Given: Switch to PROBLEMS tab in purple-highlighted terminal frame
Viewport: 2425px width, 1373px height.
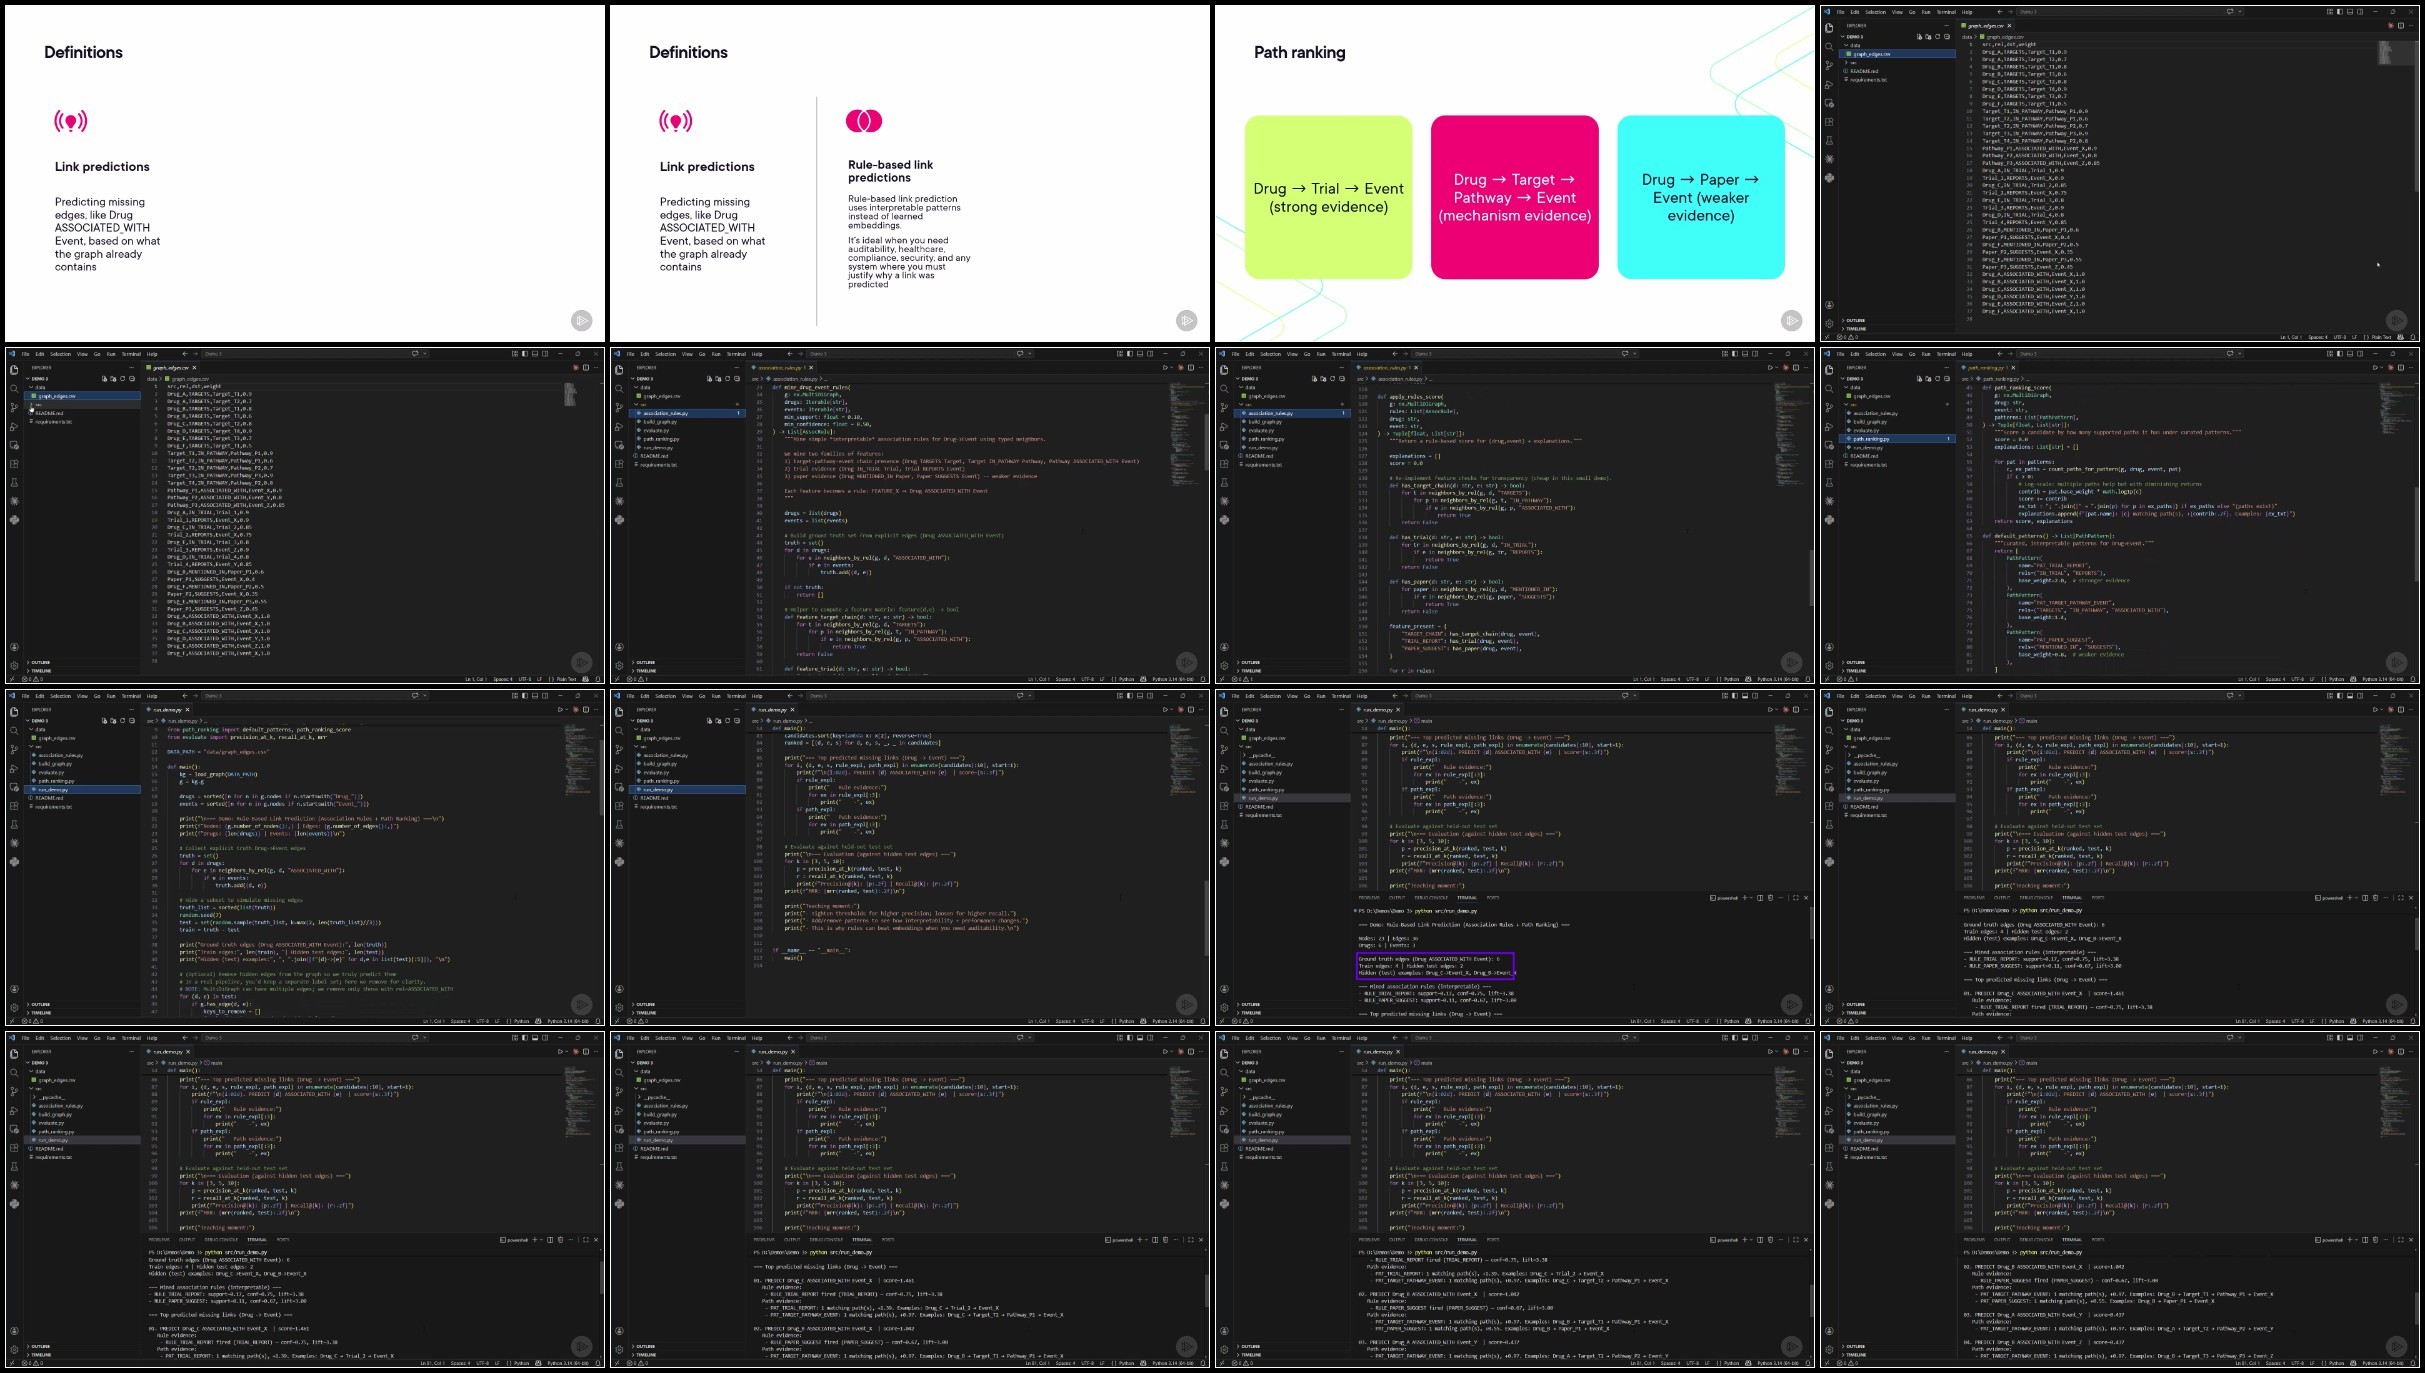Looking at the screenshot, I should (1369, 898).
